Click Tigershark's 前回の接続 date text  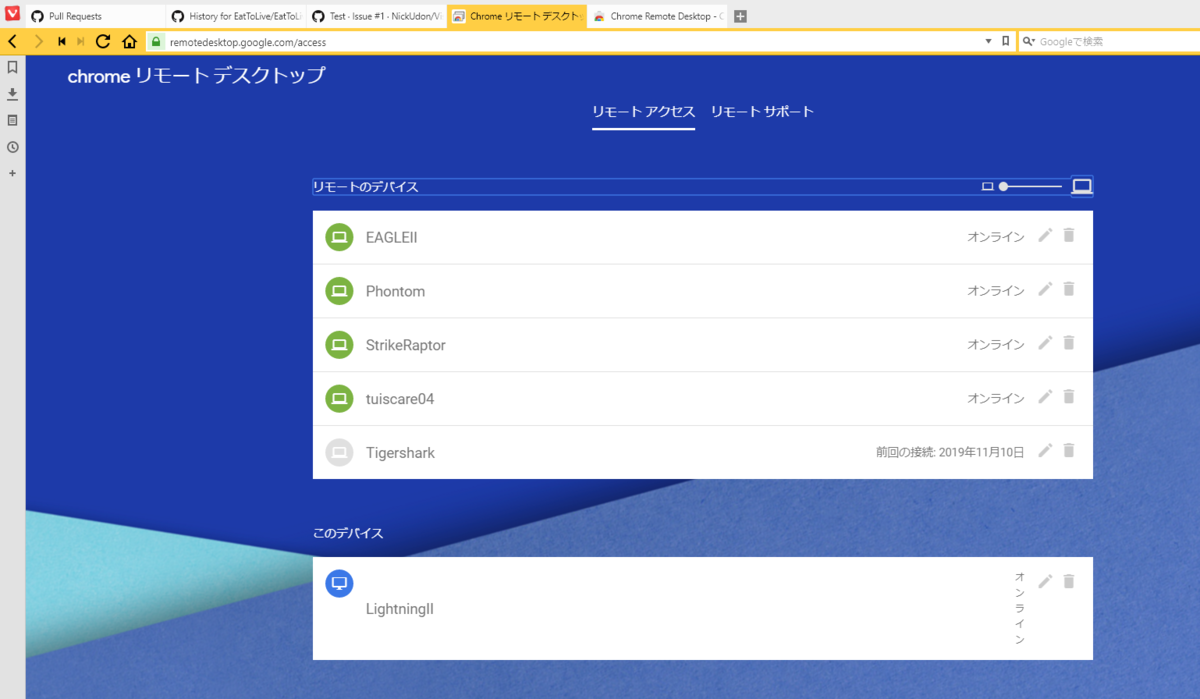pyautogui.click(x=950, y=453)
